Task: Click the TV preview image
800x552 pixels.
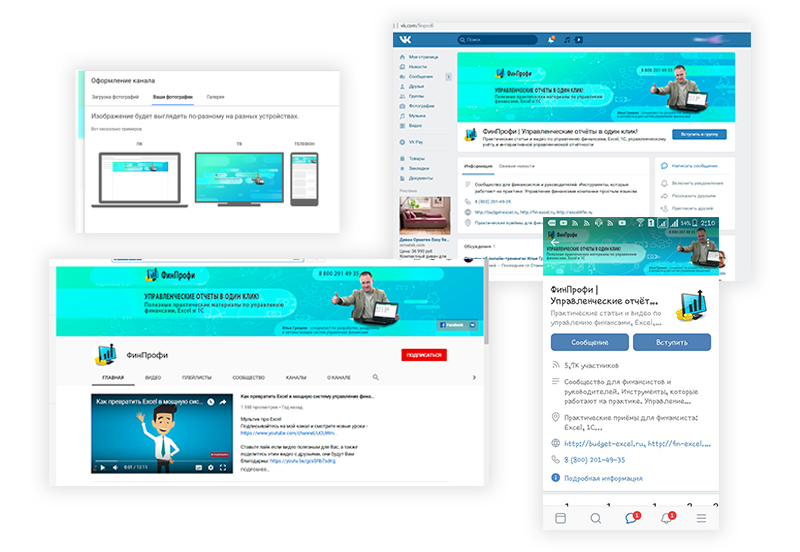Action: pos(239,179)
